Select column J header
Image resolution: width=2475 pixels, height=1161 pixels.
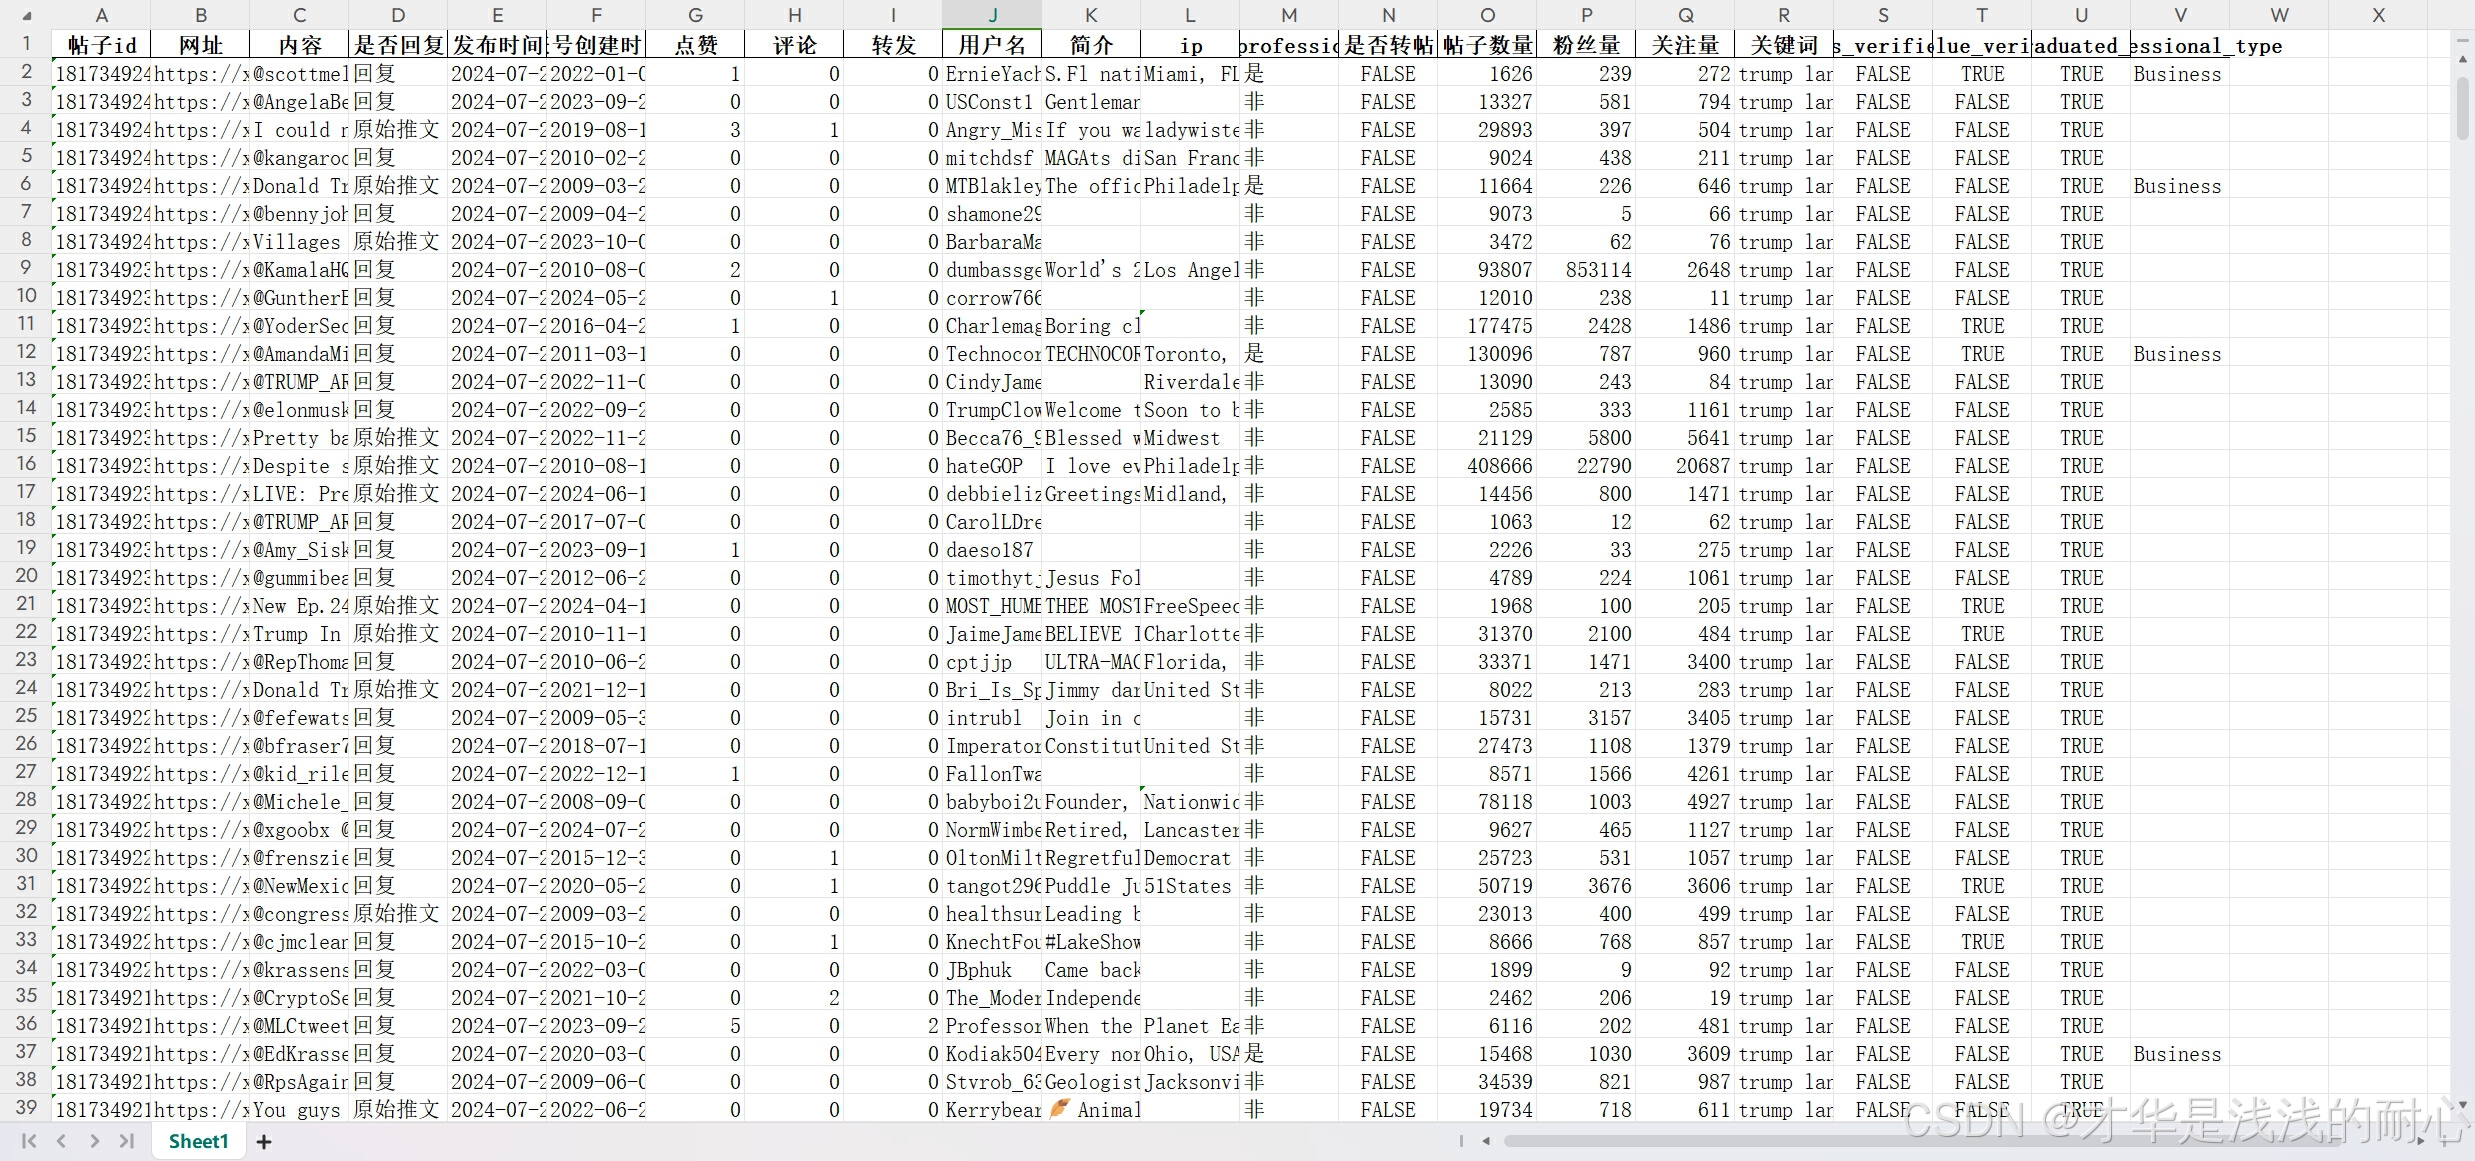tap(992, 15)
